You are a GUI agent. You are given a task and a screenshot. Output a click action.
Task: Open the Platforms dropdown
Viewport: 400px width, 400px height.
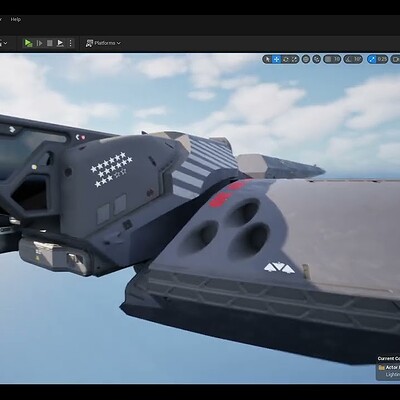[103, 43]
